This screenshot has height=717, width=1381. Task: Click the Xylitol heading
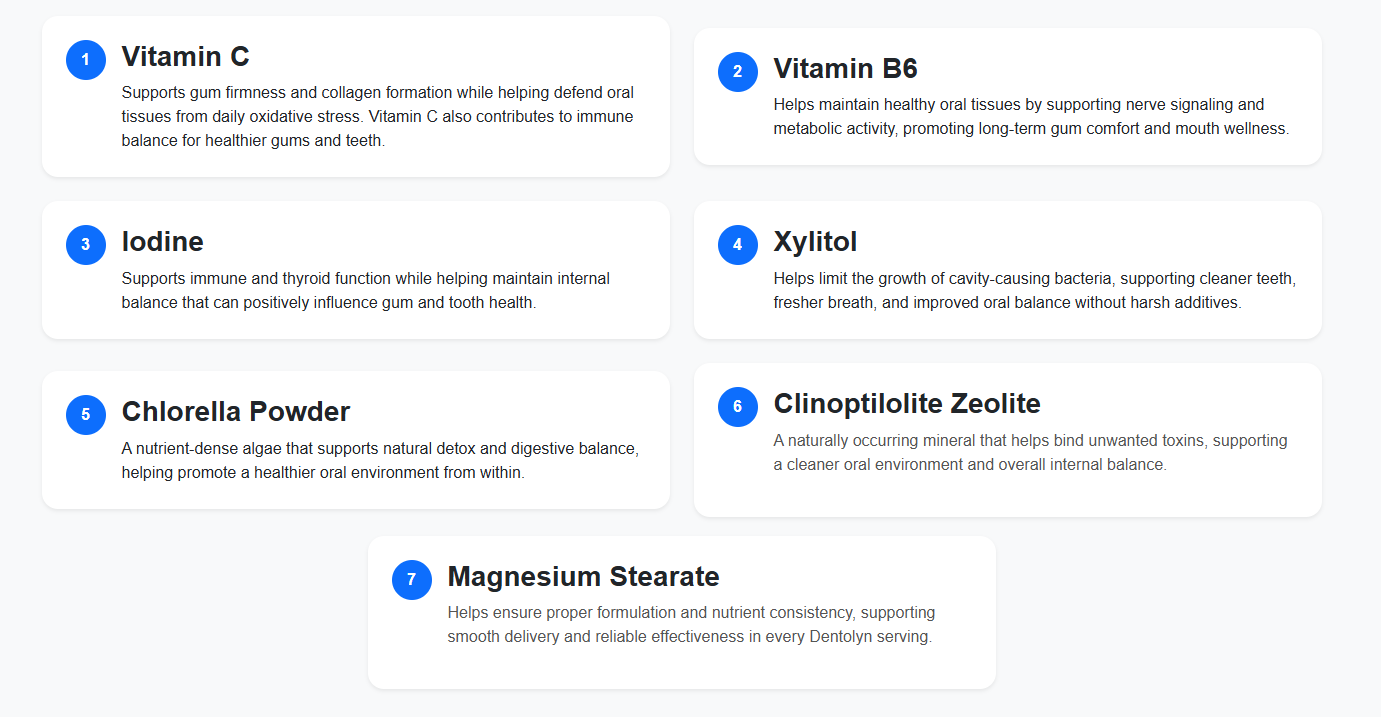coord(815,241)
